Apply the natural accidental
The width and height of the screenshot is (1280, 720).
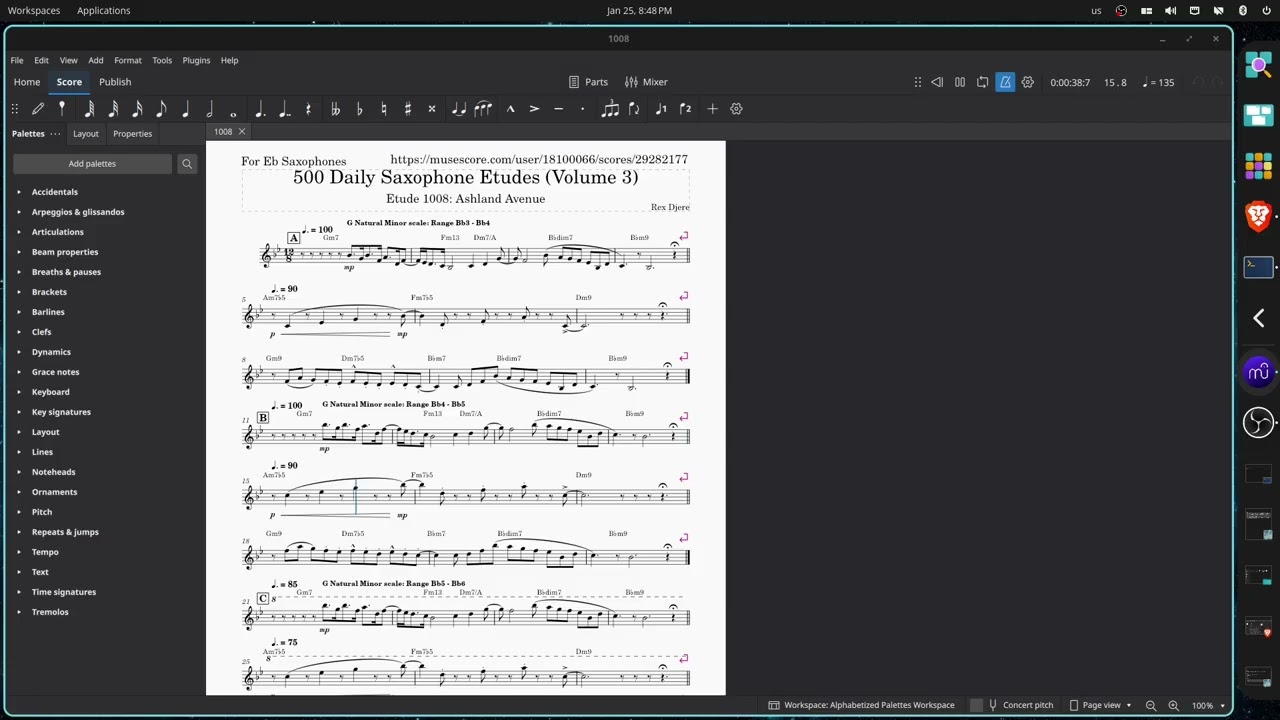click(x=383, y=109)
